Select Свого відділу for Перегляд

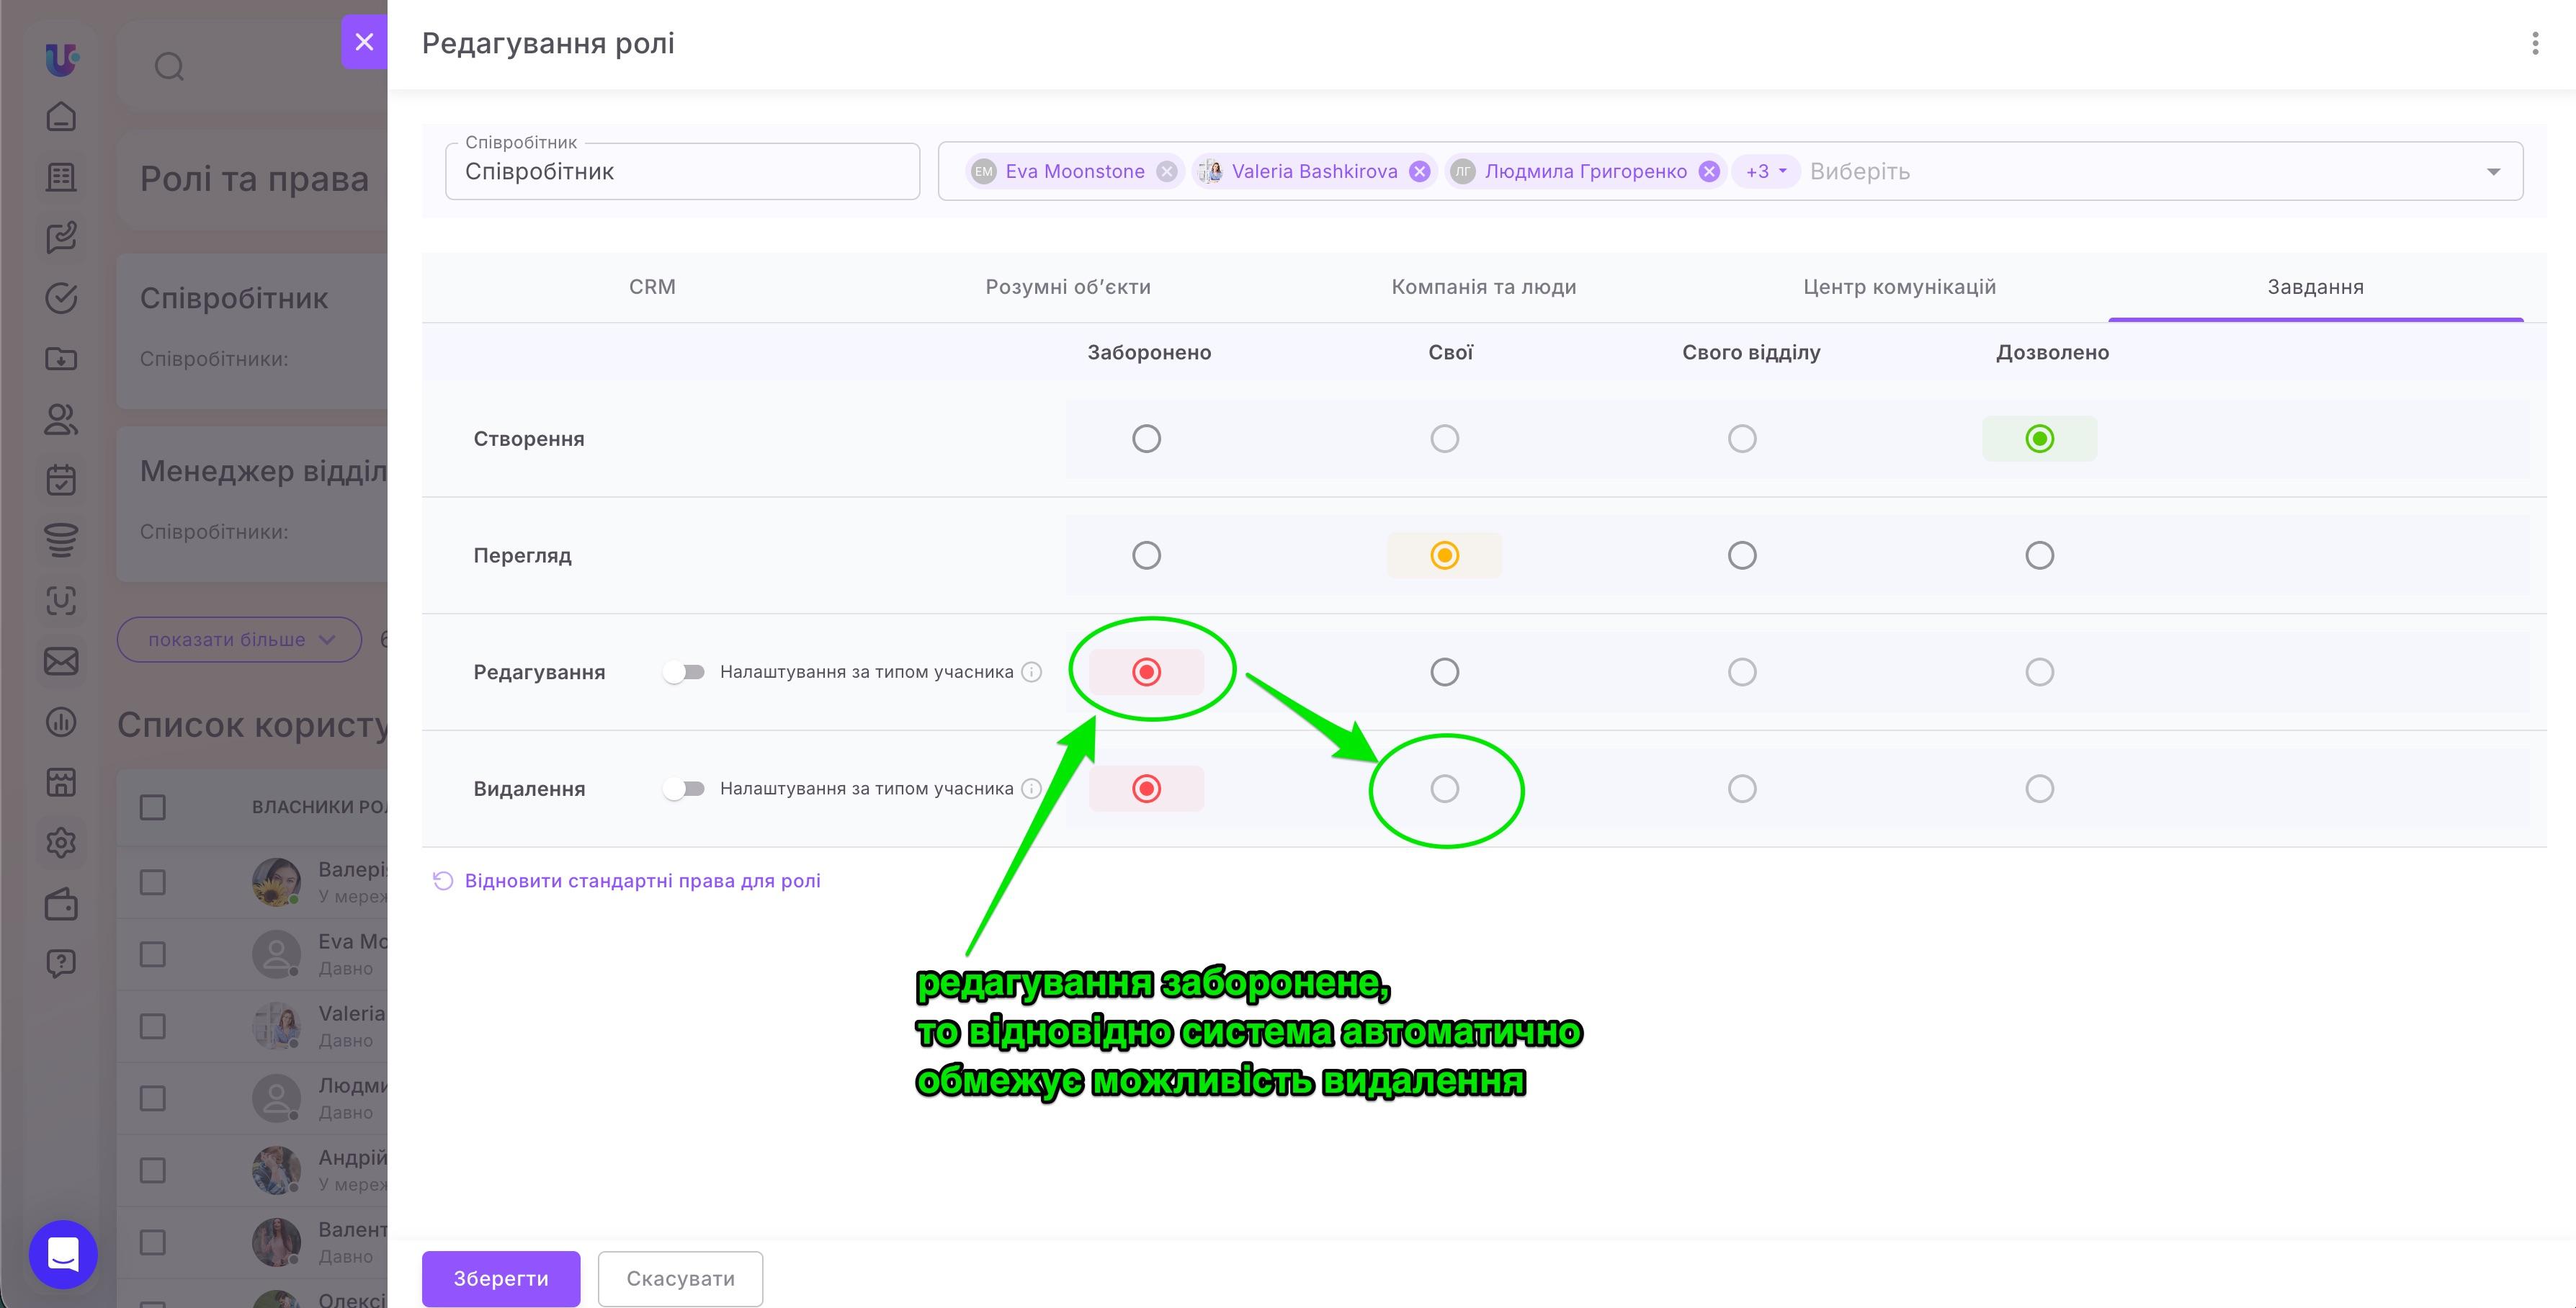(x=1741, y=556)
